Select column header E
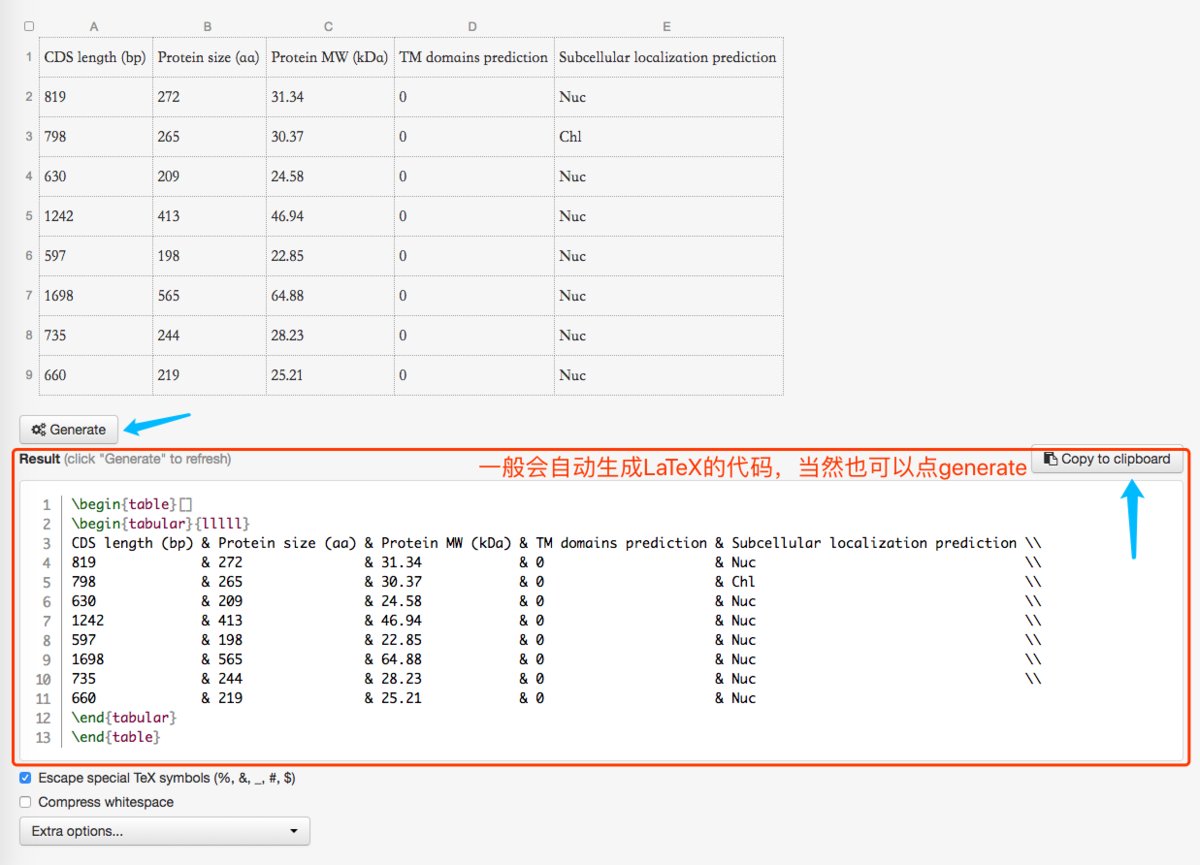 (666, 26)
